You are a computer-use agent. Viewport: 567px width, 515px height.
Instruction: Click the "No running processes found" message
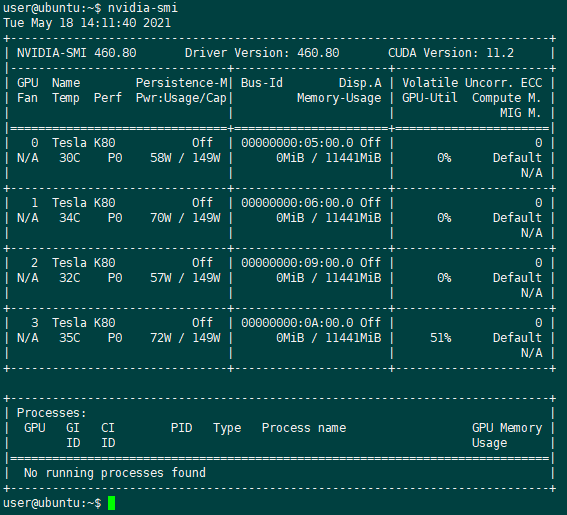pyautogui.click(x=115, y=473)
